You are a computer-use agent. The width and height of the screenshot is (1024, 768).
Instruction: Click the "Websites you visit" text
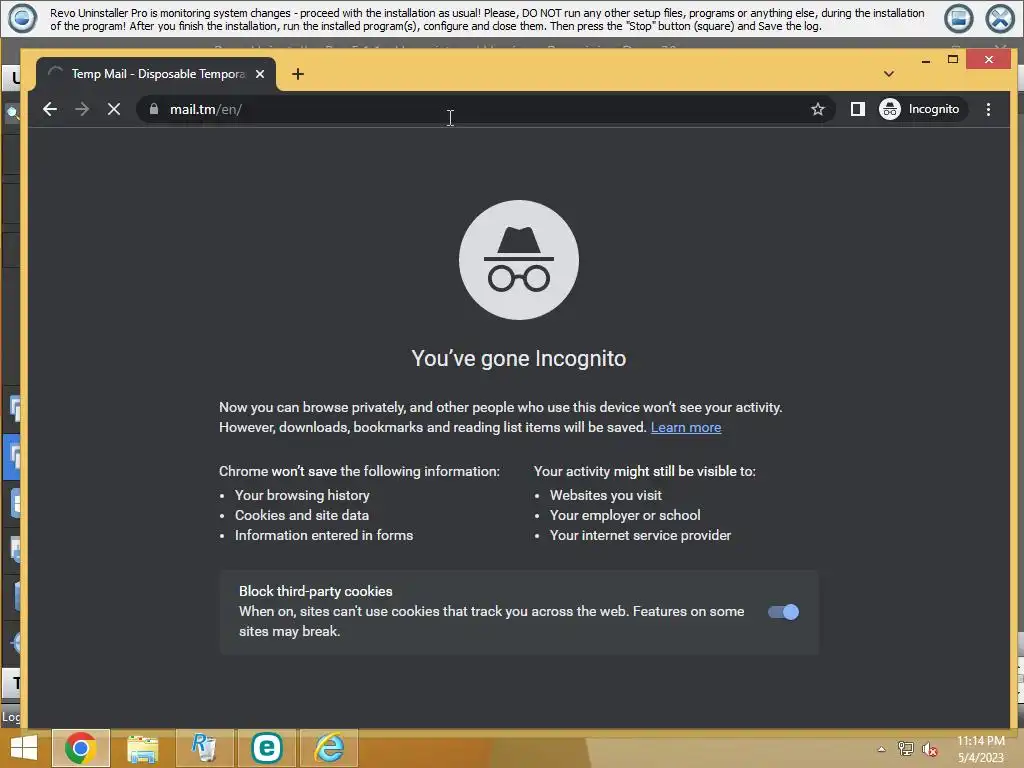pyautogui.click(x=605, y=495)
